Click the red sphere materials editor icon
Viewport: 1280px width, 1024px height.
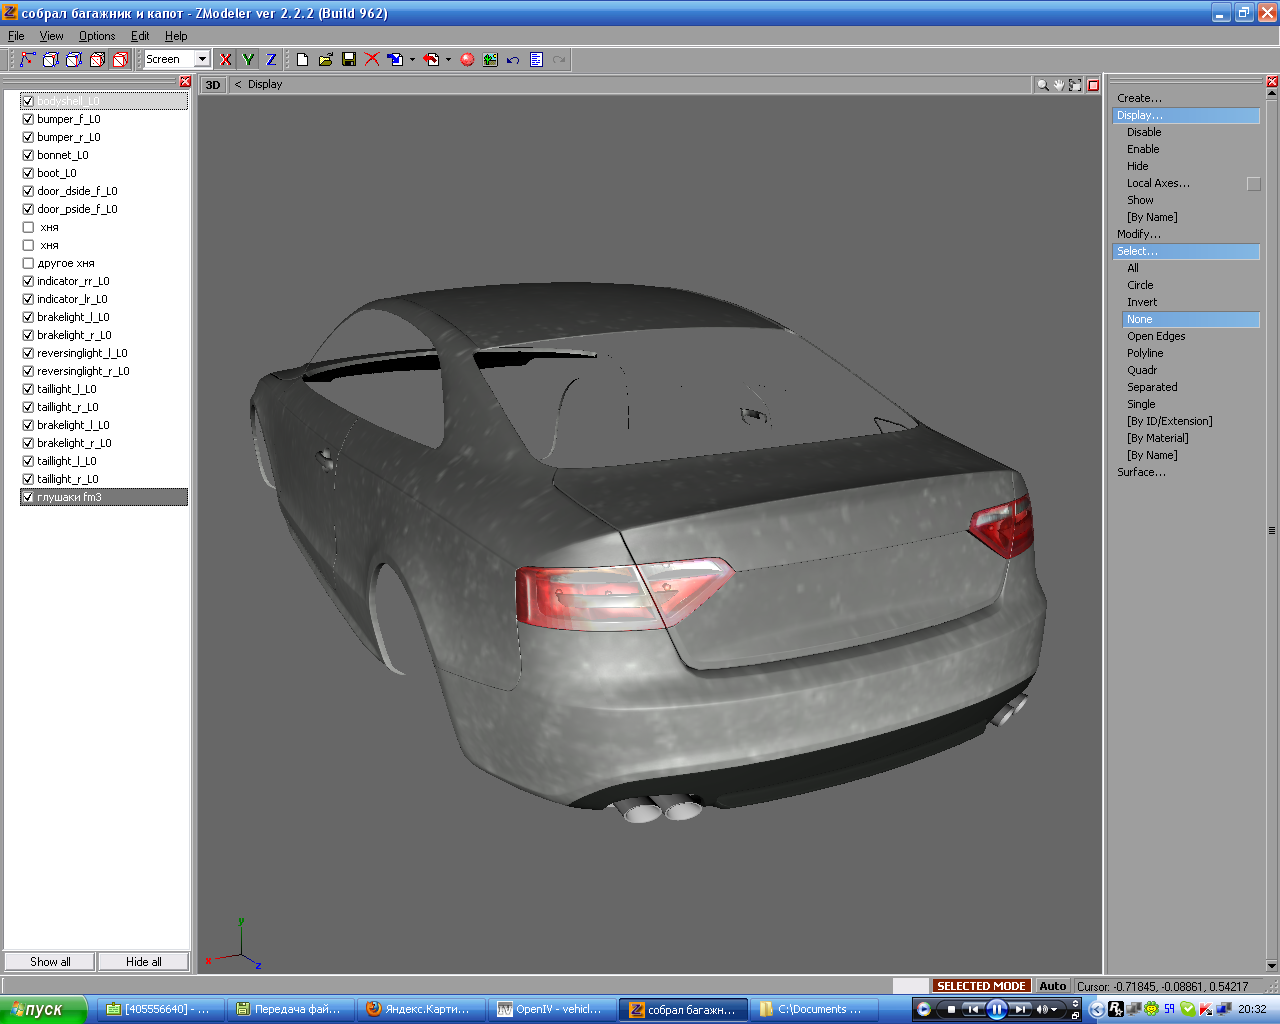click(x=467, y=60)
